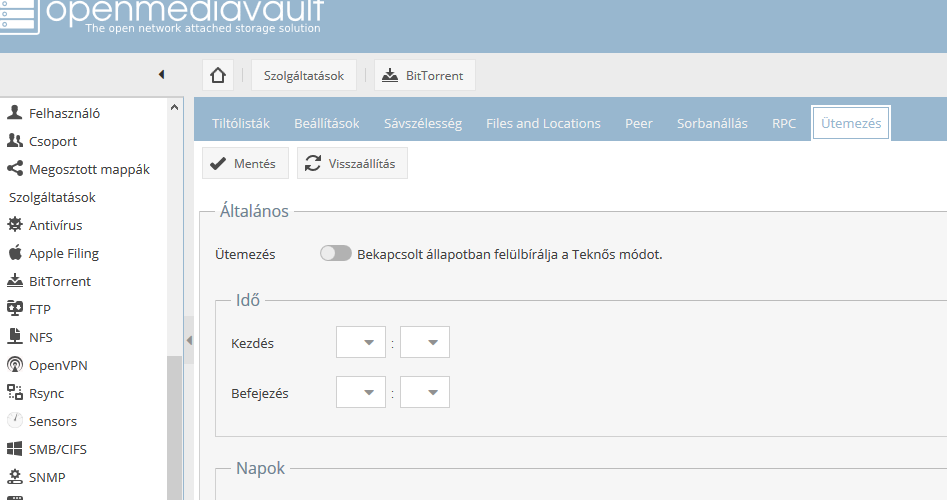Click the sidebar scroll-up arrow

click(175, 107)
